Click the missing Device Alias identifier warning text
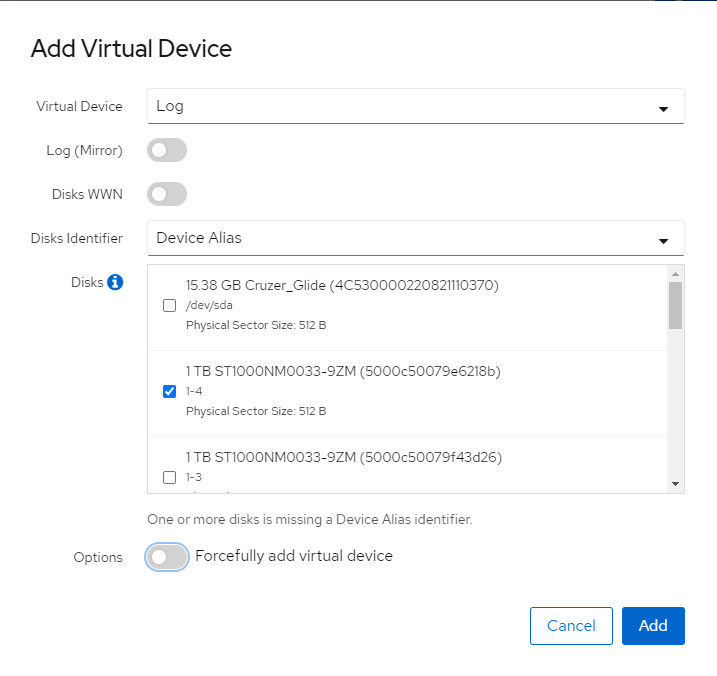Viewport: 717px width, 676px height. pyautogui.click(x=310, y=519)
